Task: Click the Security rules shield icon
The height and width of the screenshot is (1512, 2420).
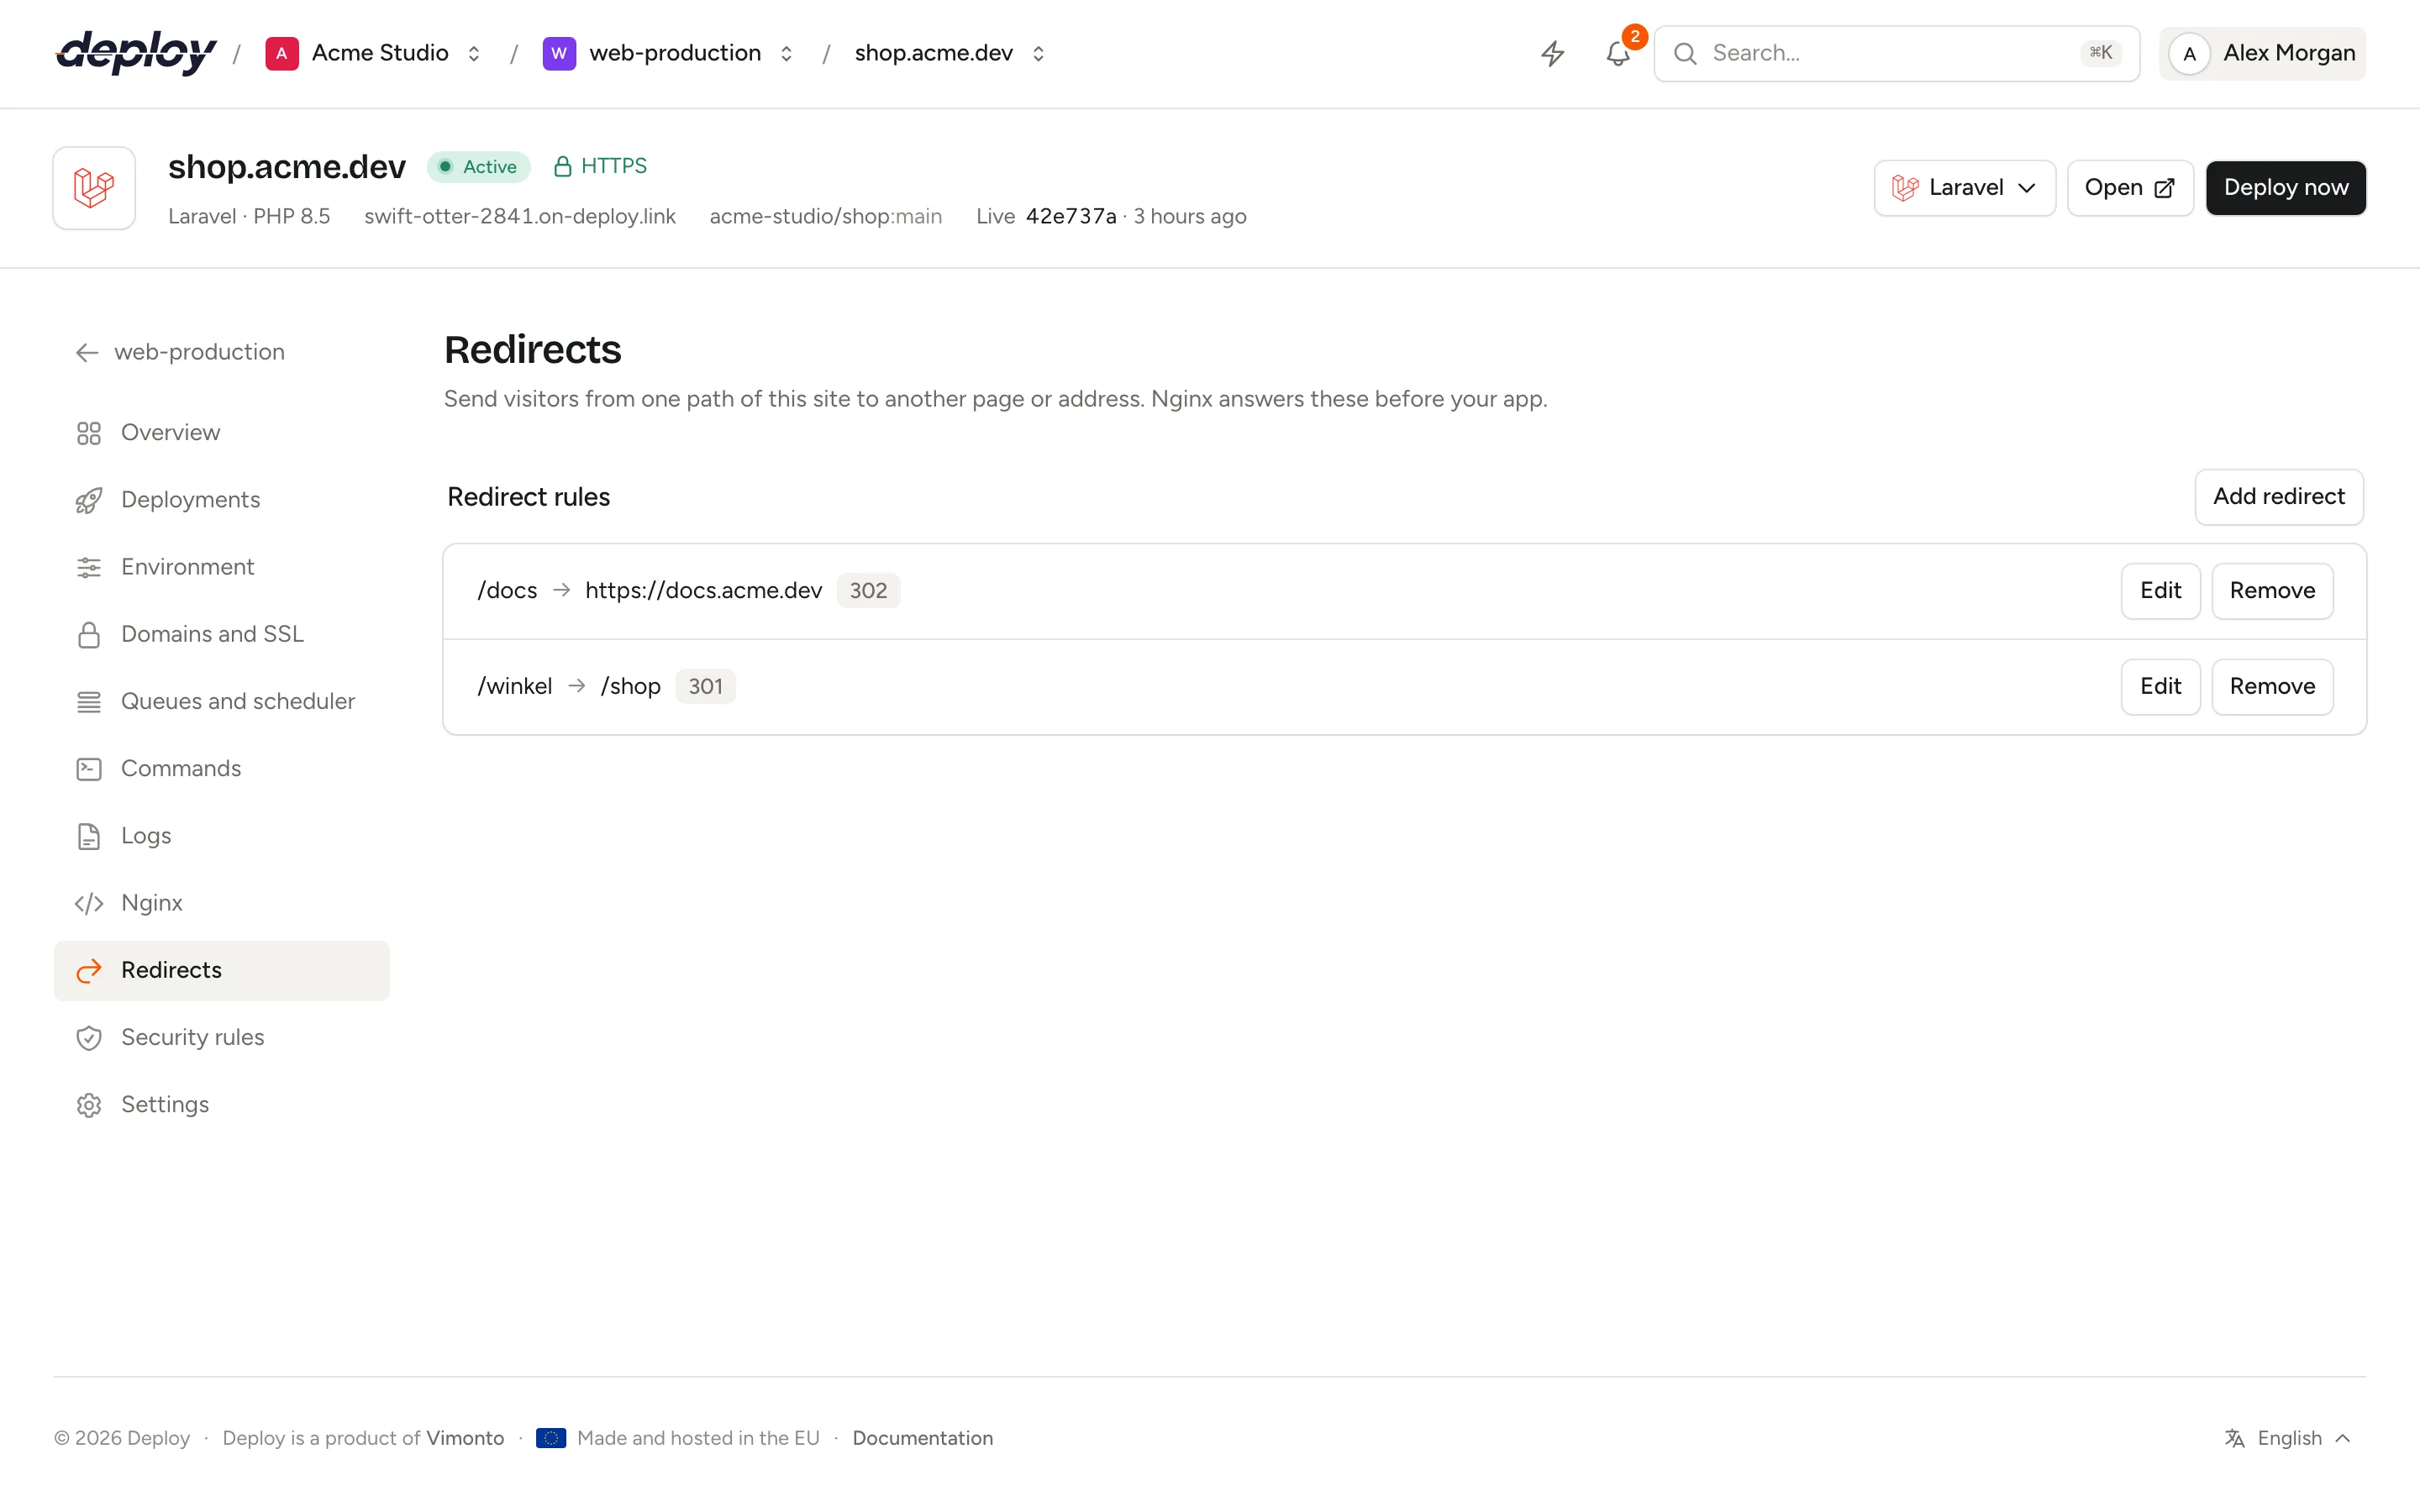Action: pos(89,1037)
